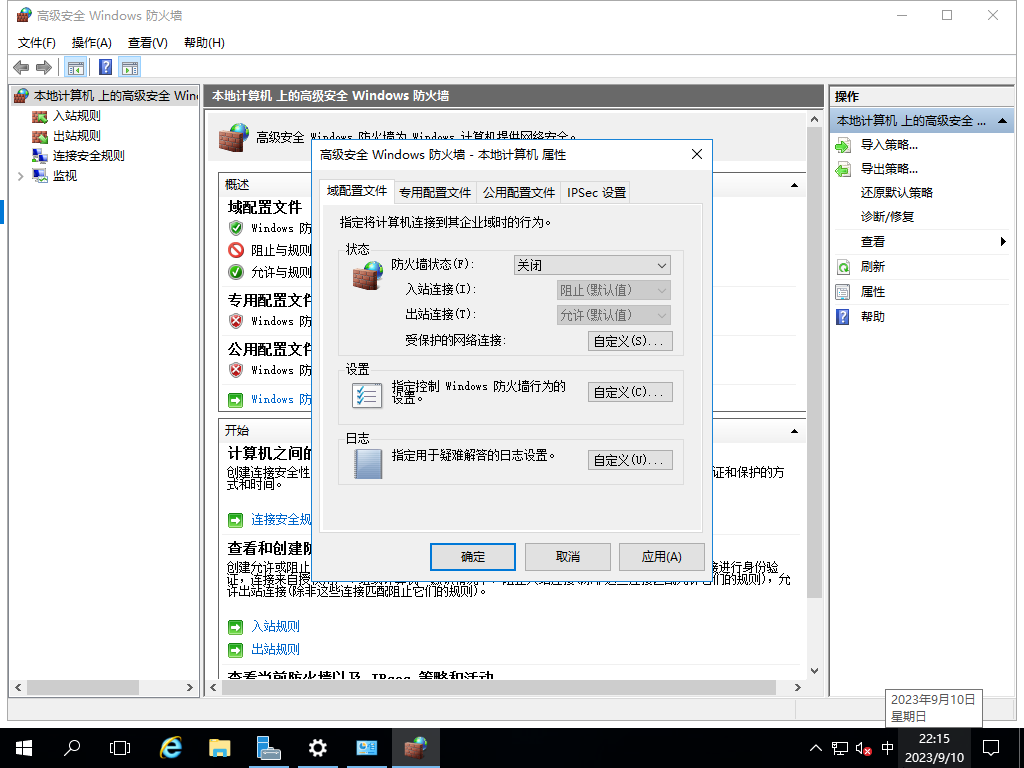Click 属性 icon in actions pane
The image size is (1024, 768).
[843, 292]
